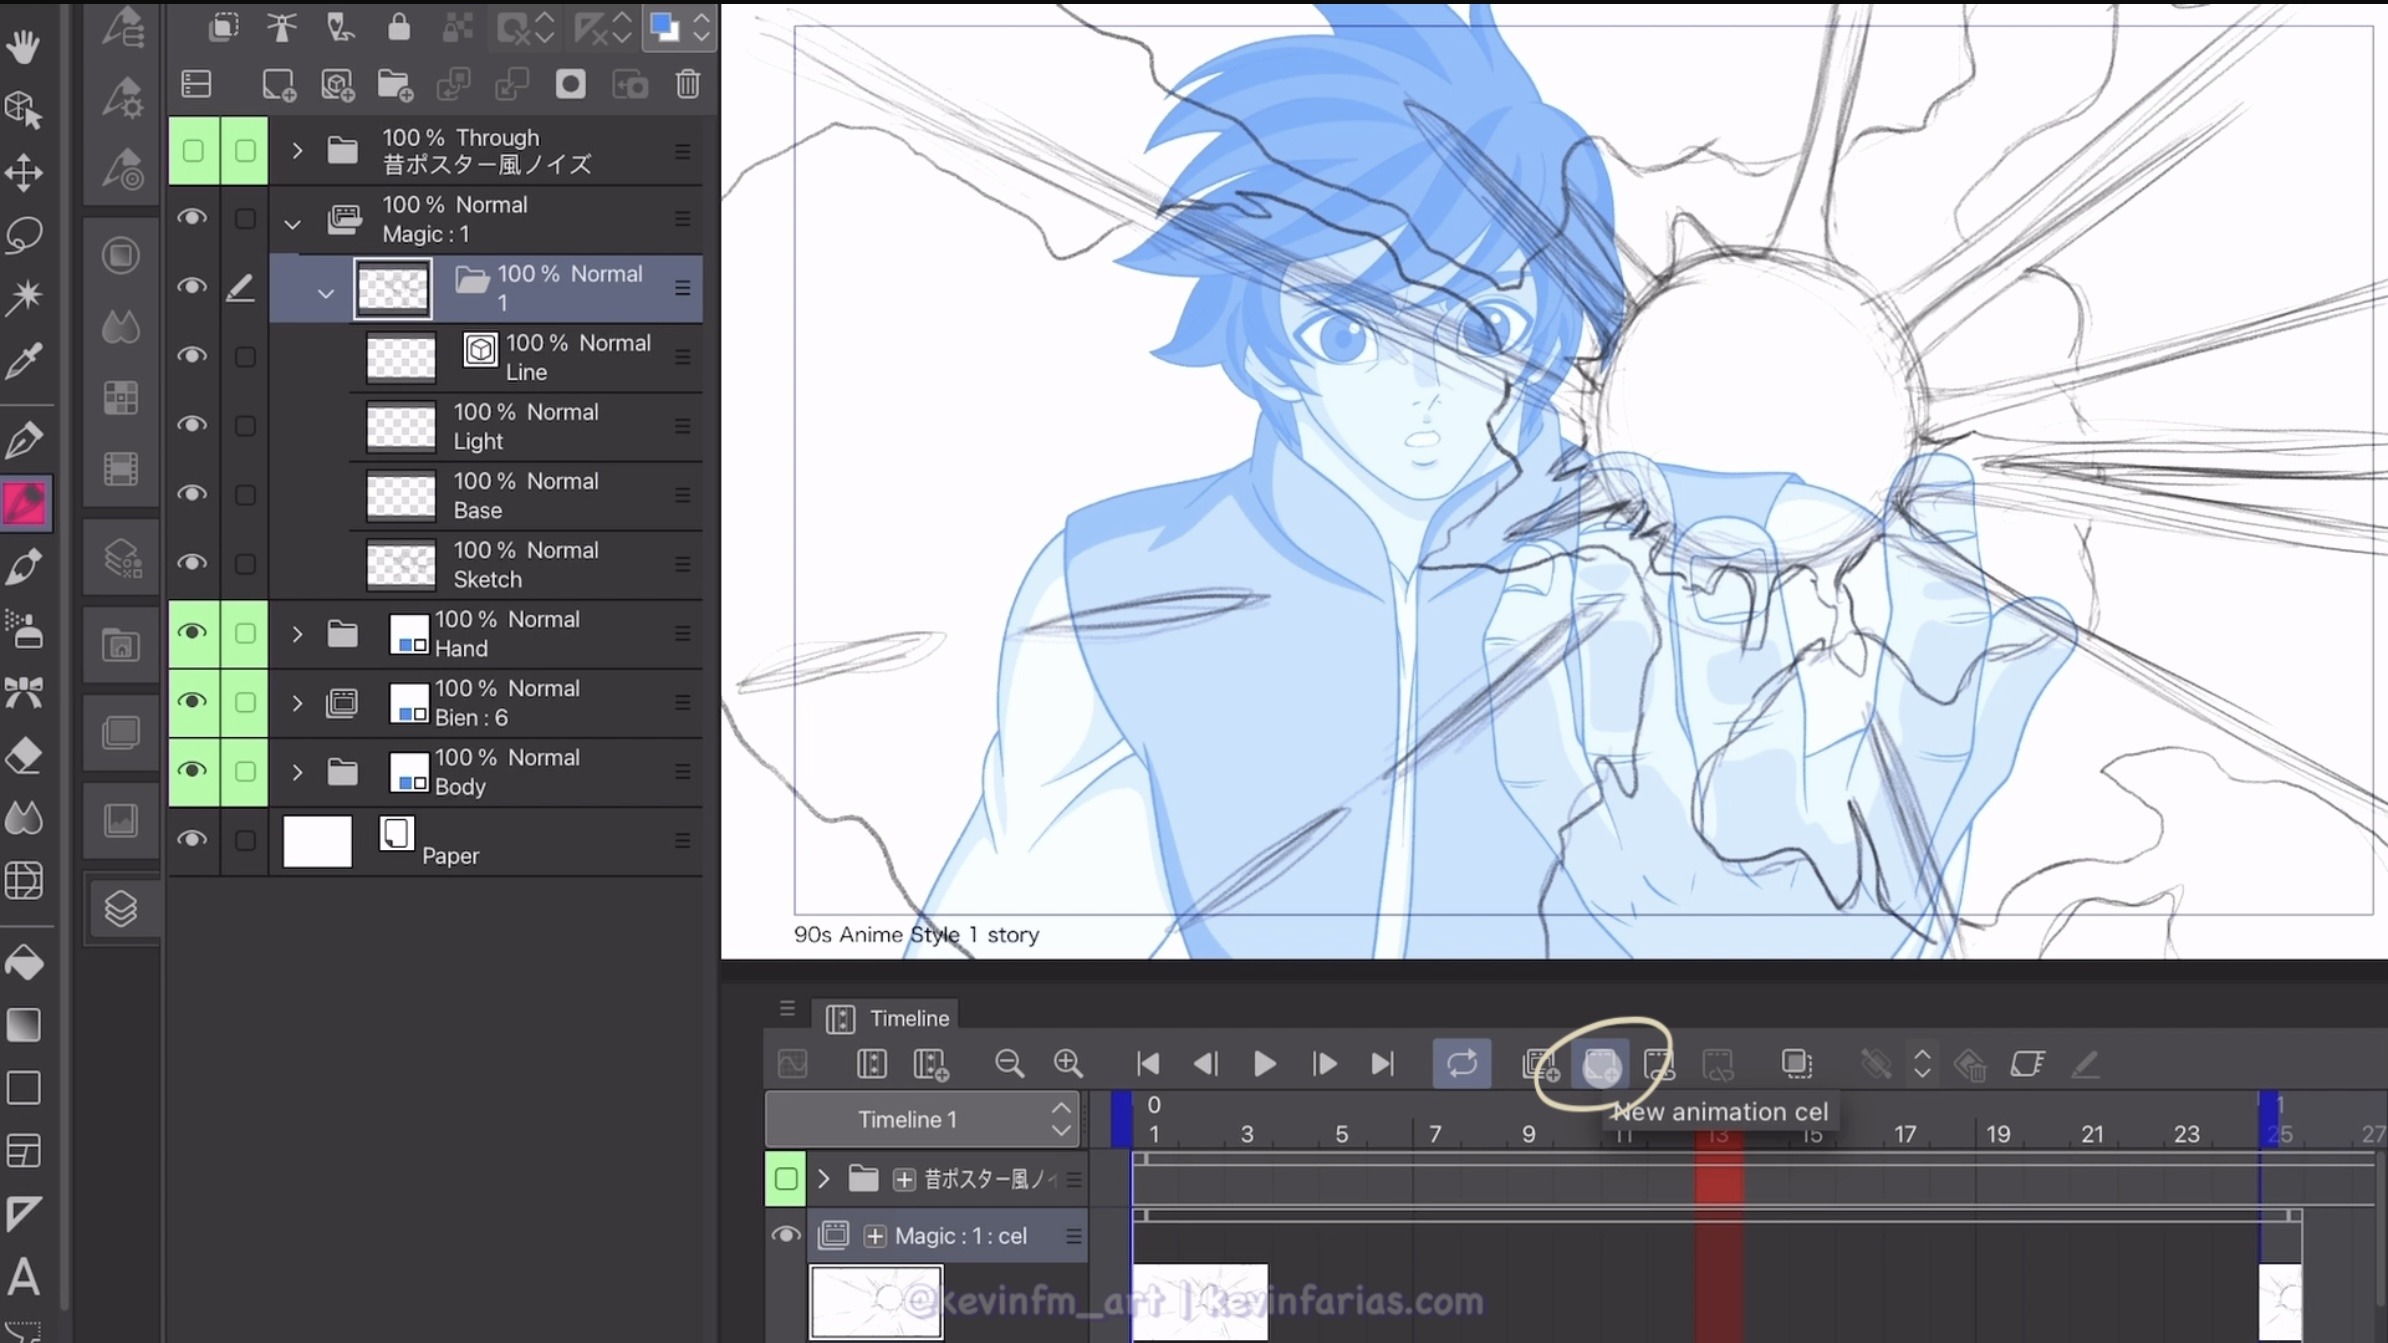Viewport: 2388px width, 1343px height.
Task: Click frame 19 on the timeline ruler
Action: tap(1998, 1134)
